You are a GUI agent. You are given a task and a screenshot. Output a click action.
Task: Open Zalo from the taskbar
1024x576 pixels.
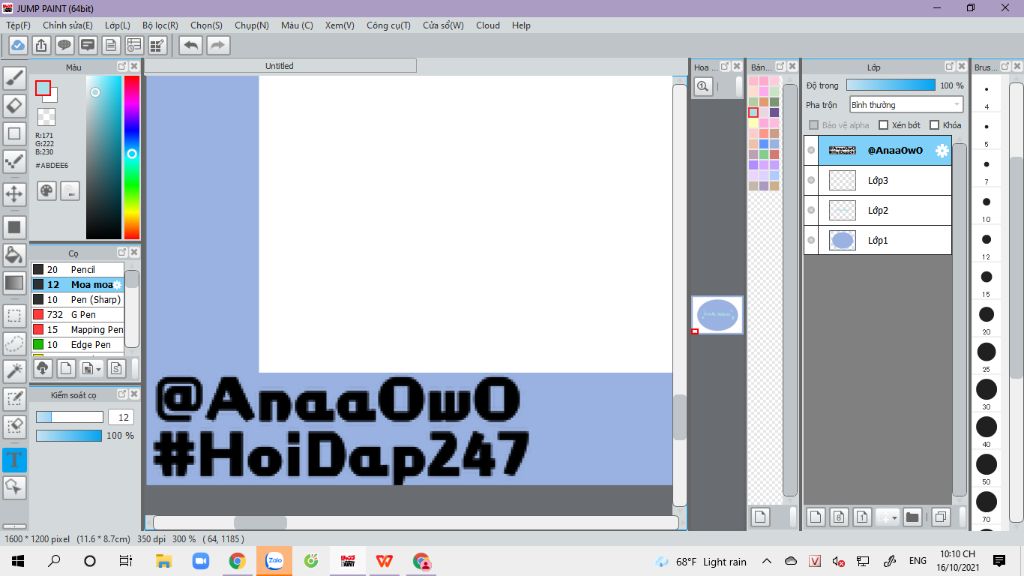(274, 561)
